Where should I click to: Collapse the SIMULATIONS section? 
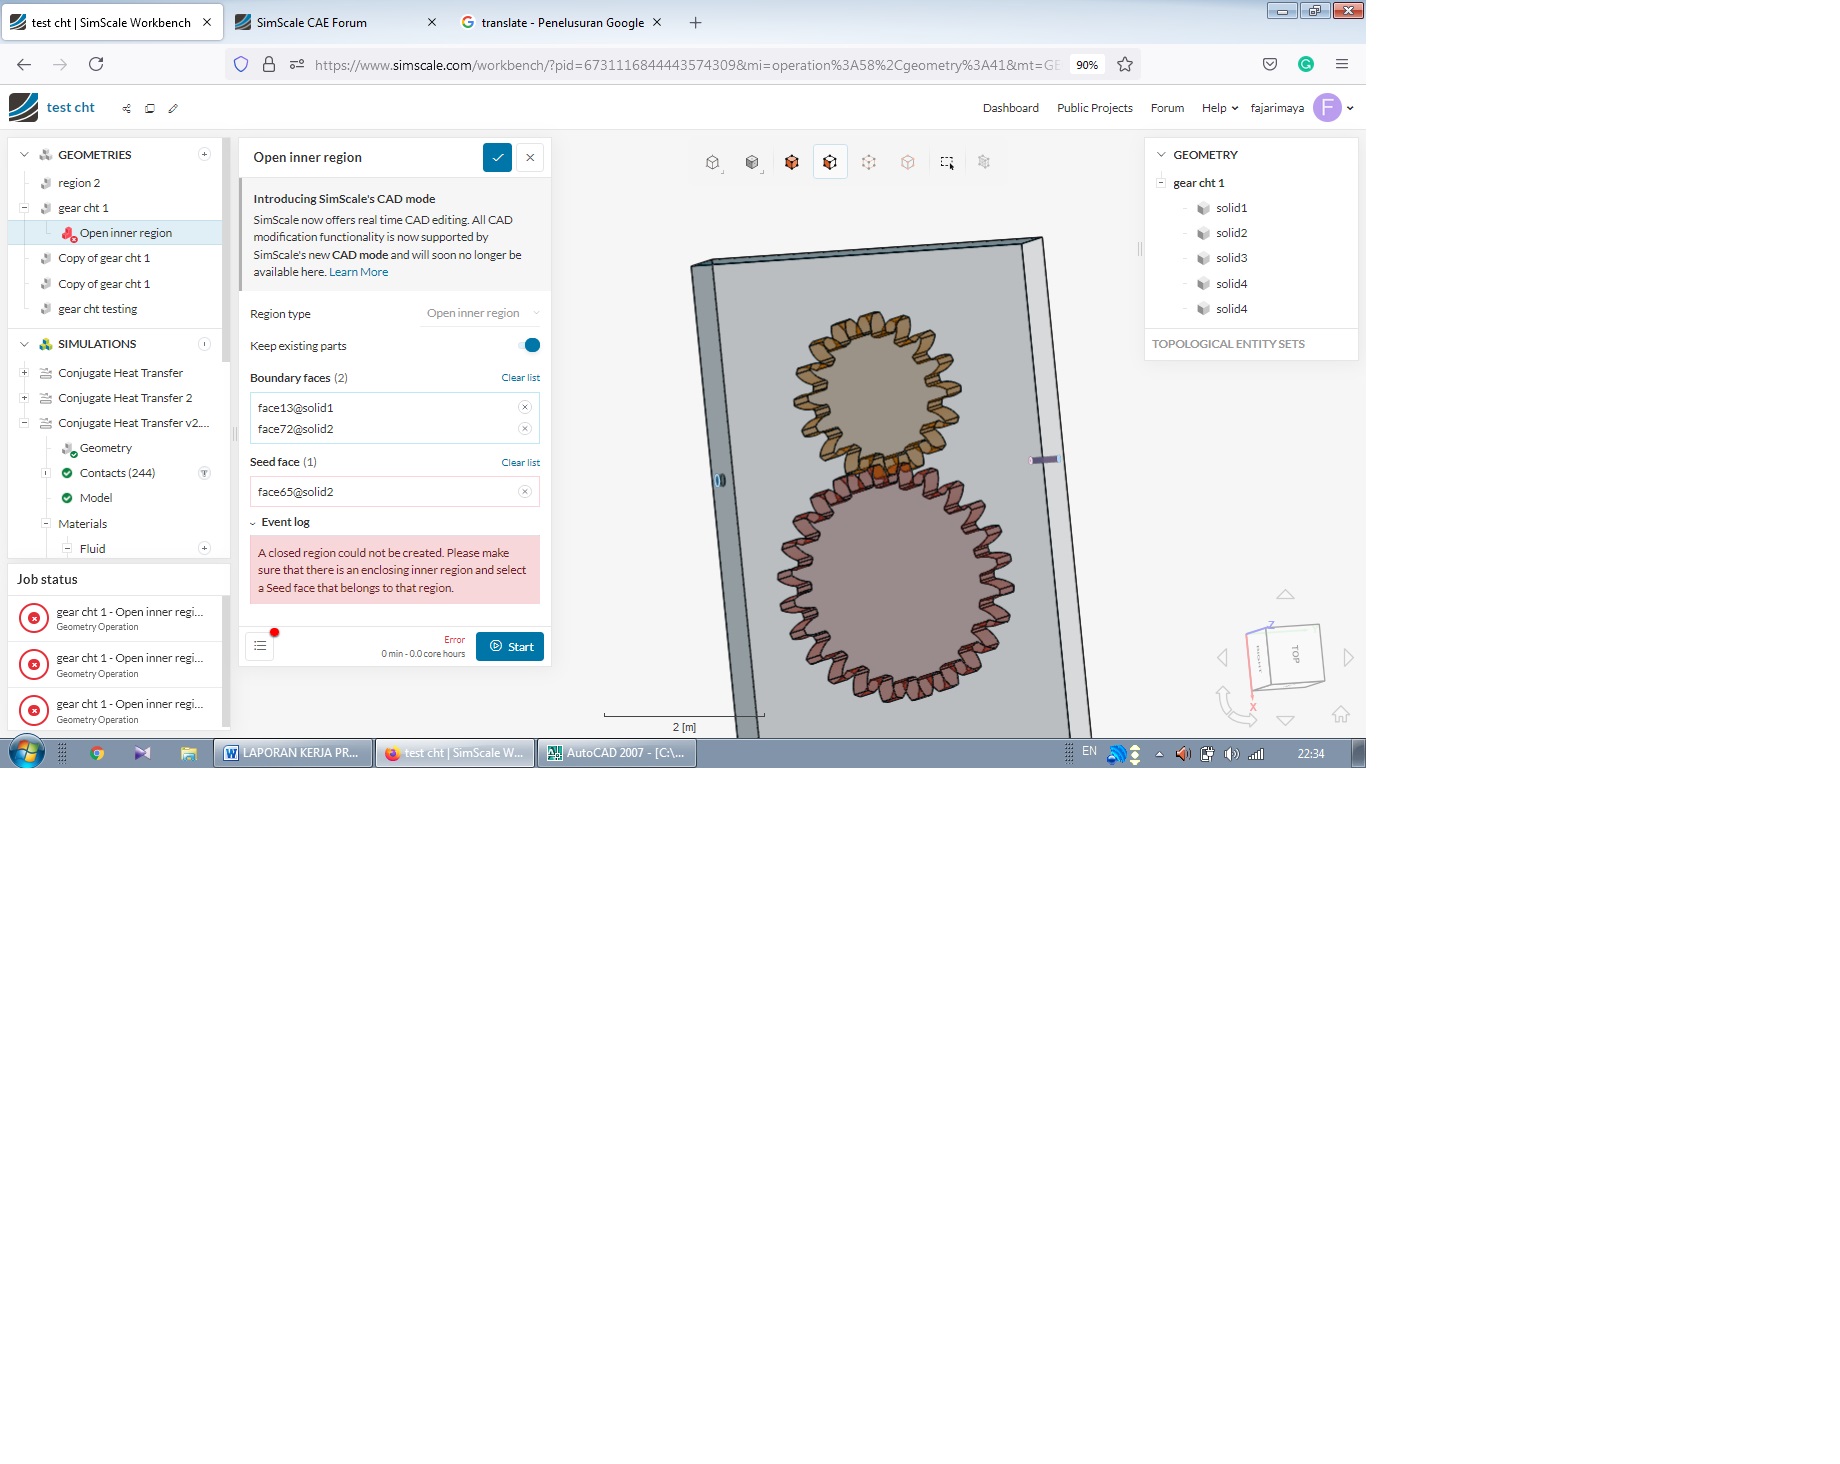point(24,344)
